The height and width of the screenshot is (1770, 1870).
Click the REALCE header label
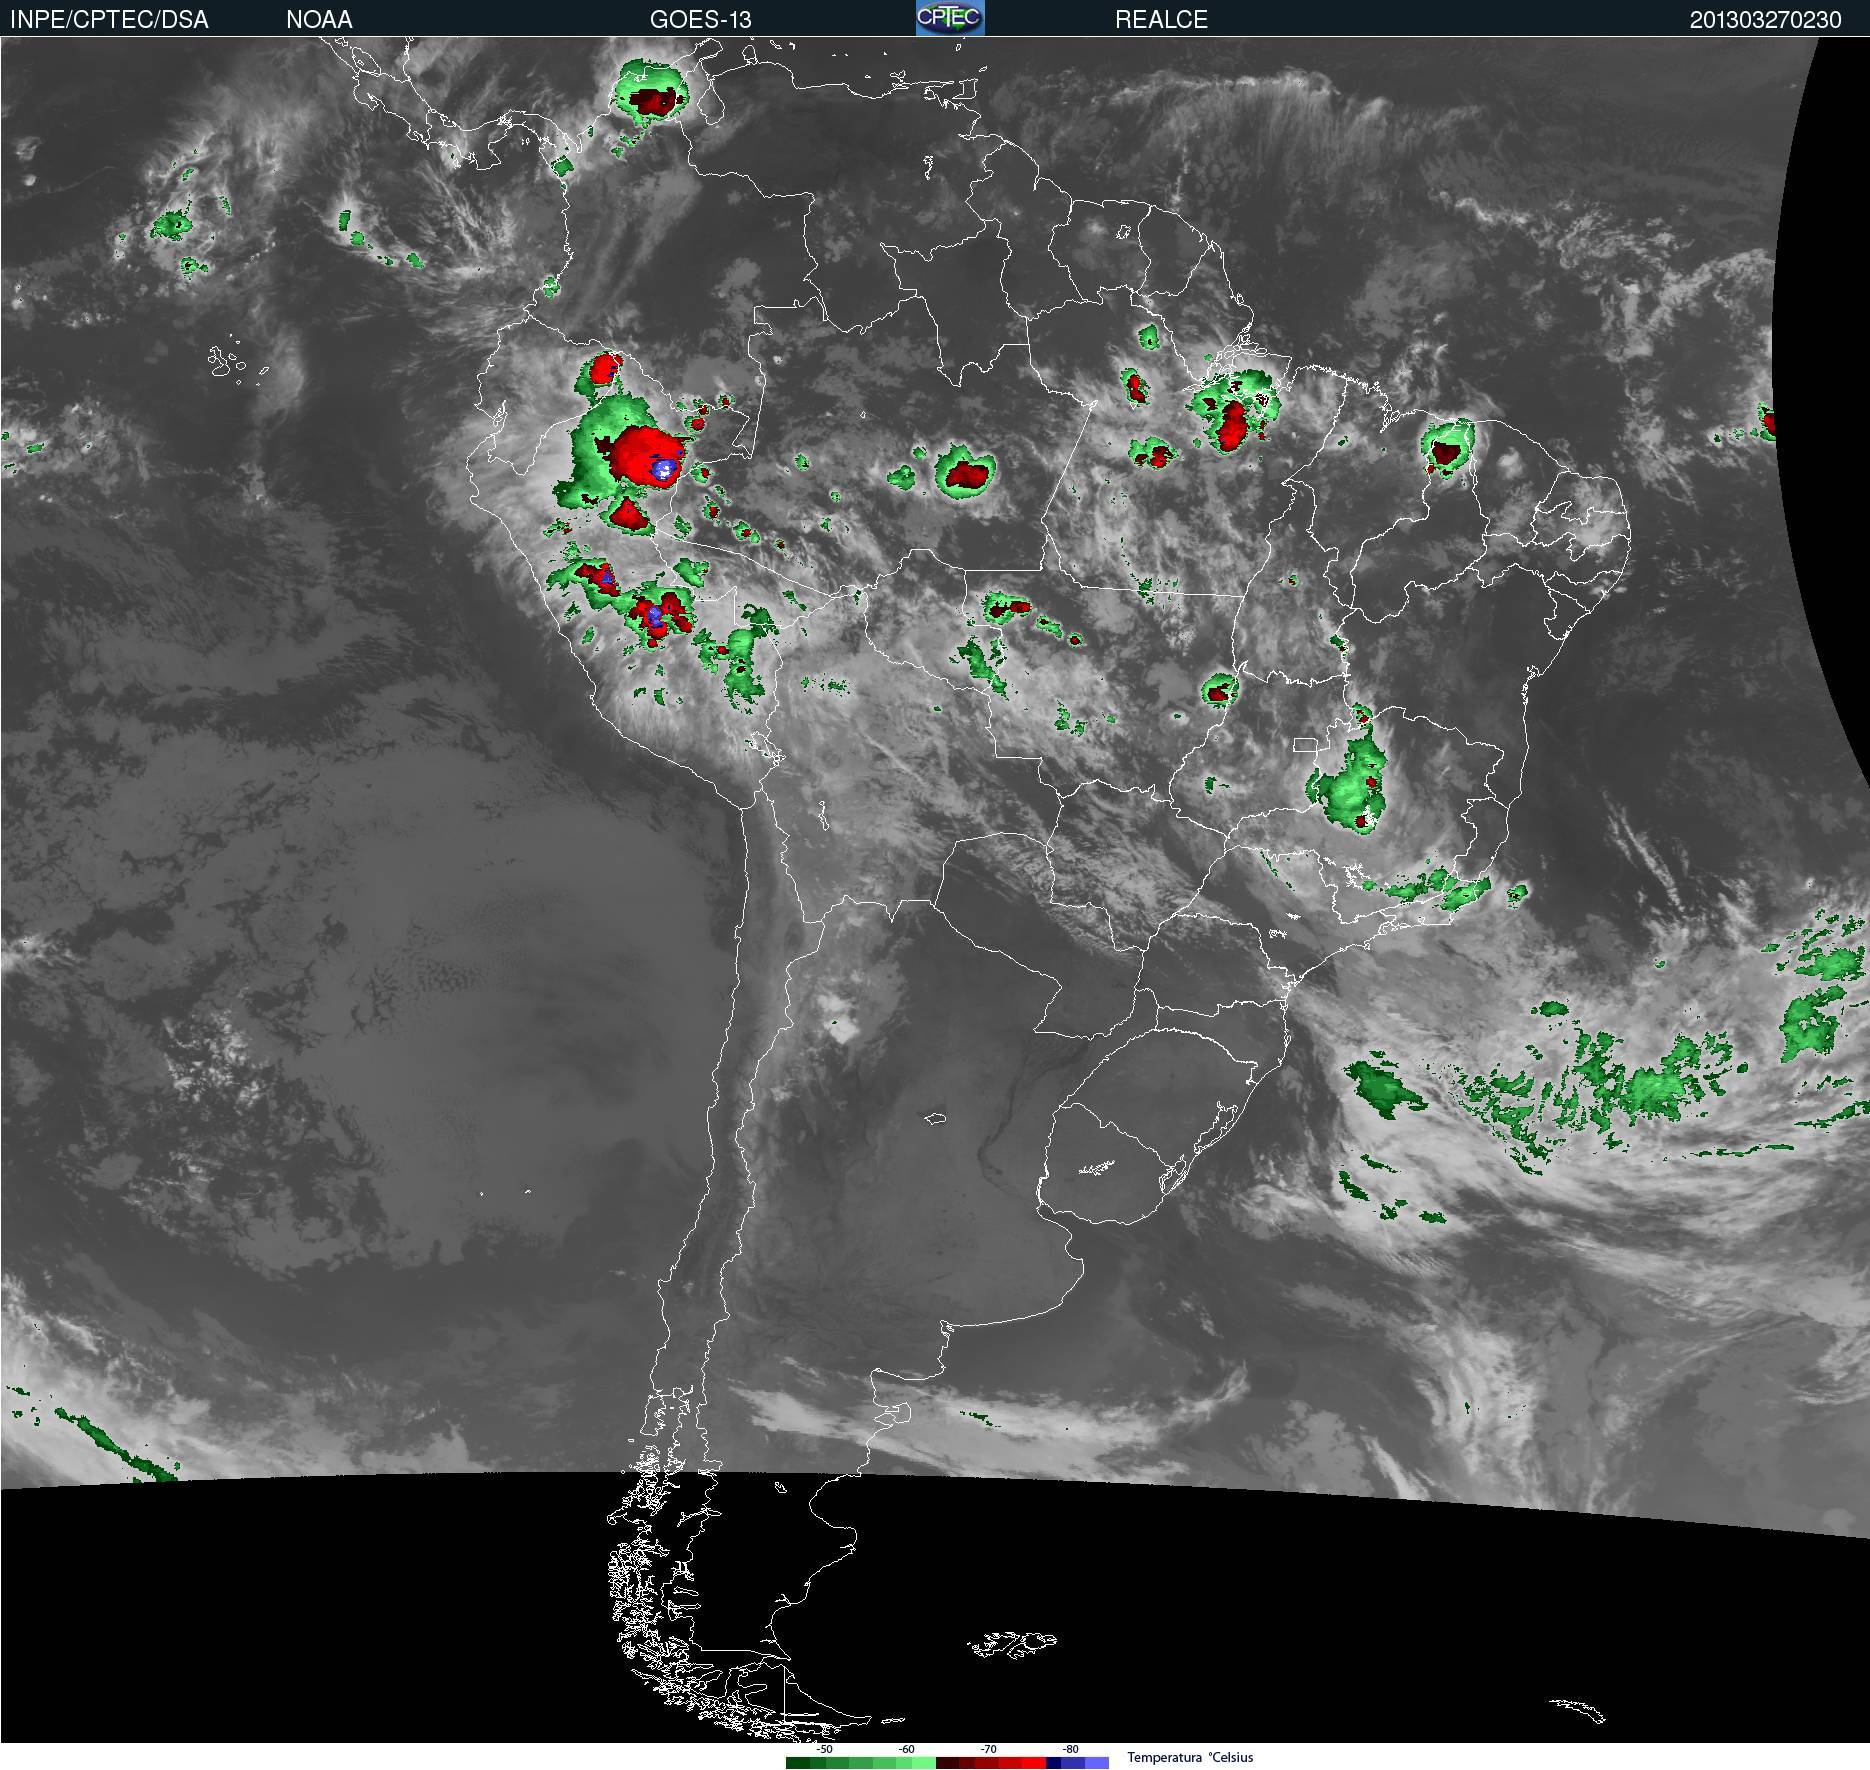1161,19
